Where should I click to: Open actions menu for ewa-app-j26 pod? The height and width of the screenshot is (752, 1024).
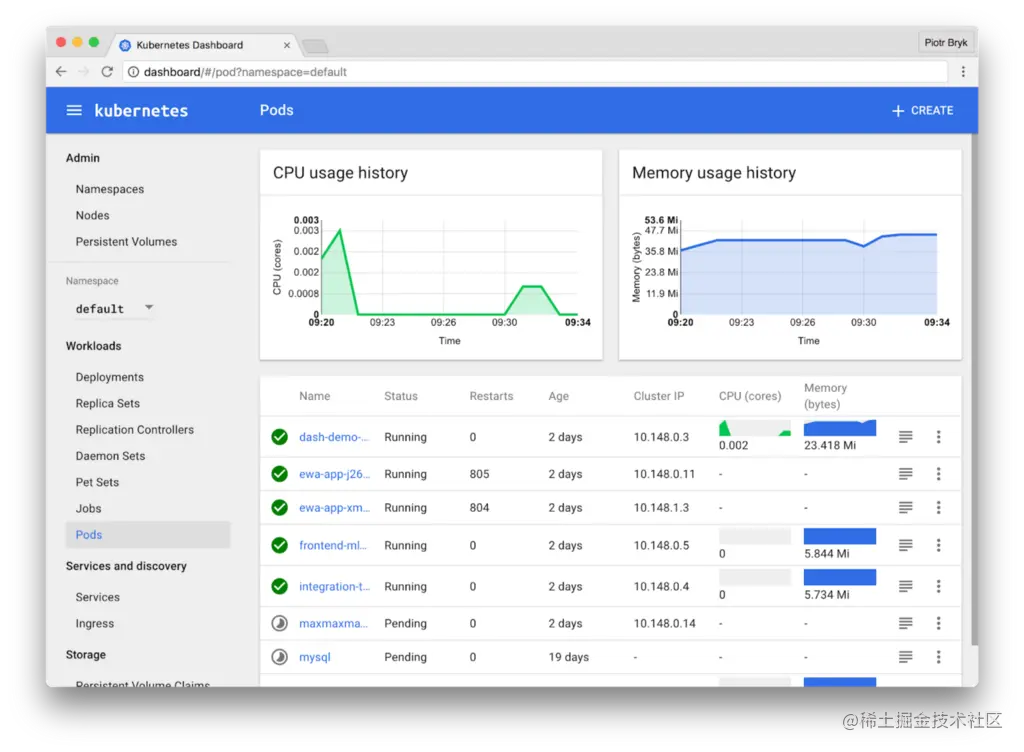tap(938, 474)
